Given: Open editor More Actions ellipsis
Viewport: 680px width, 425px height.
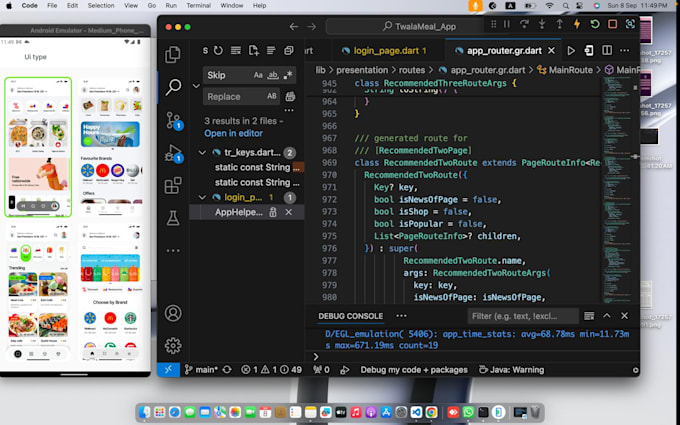Looking at the screenshot, I should pos(624,51).
